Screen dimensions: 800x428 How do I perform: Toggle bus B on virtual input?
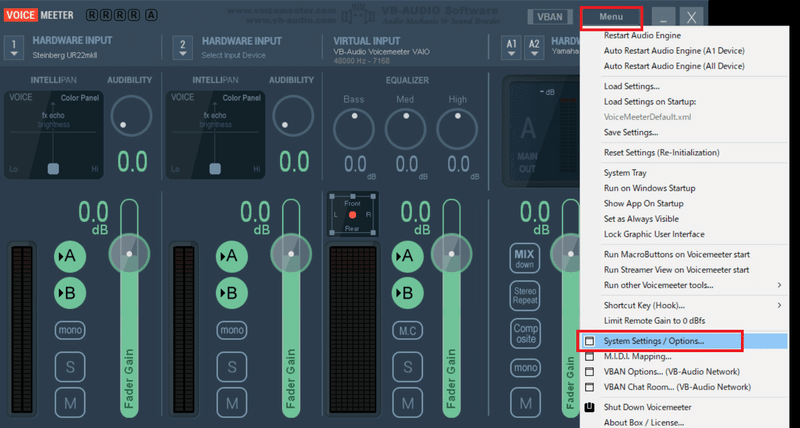(x=407, y=293)
